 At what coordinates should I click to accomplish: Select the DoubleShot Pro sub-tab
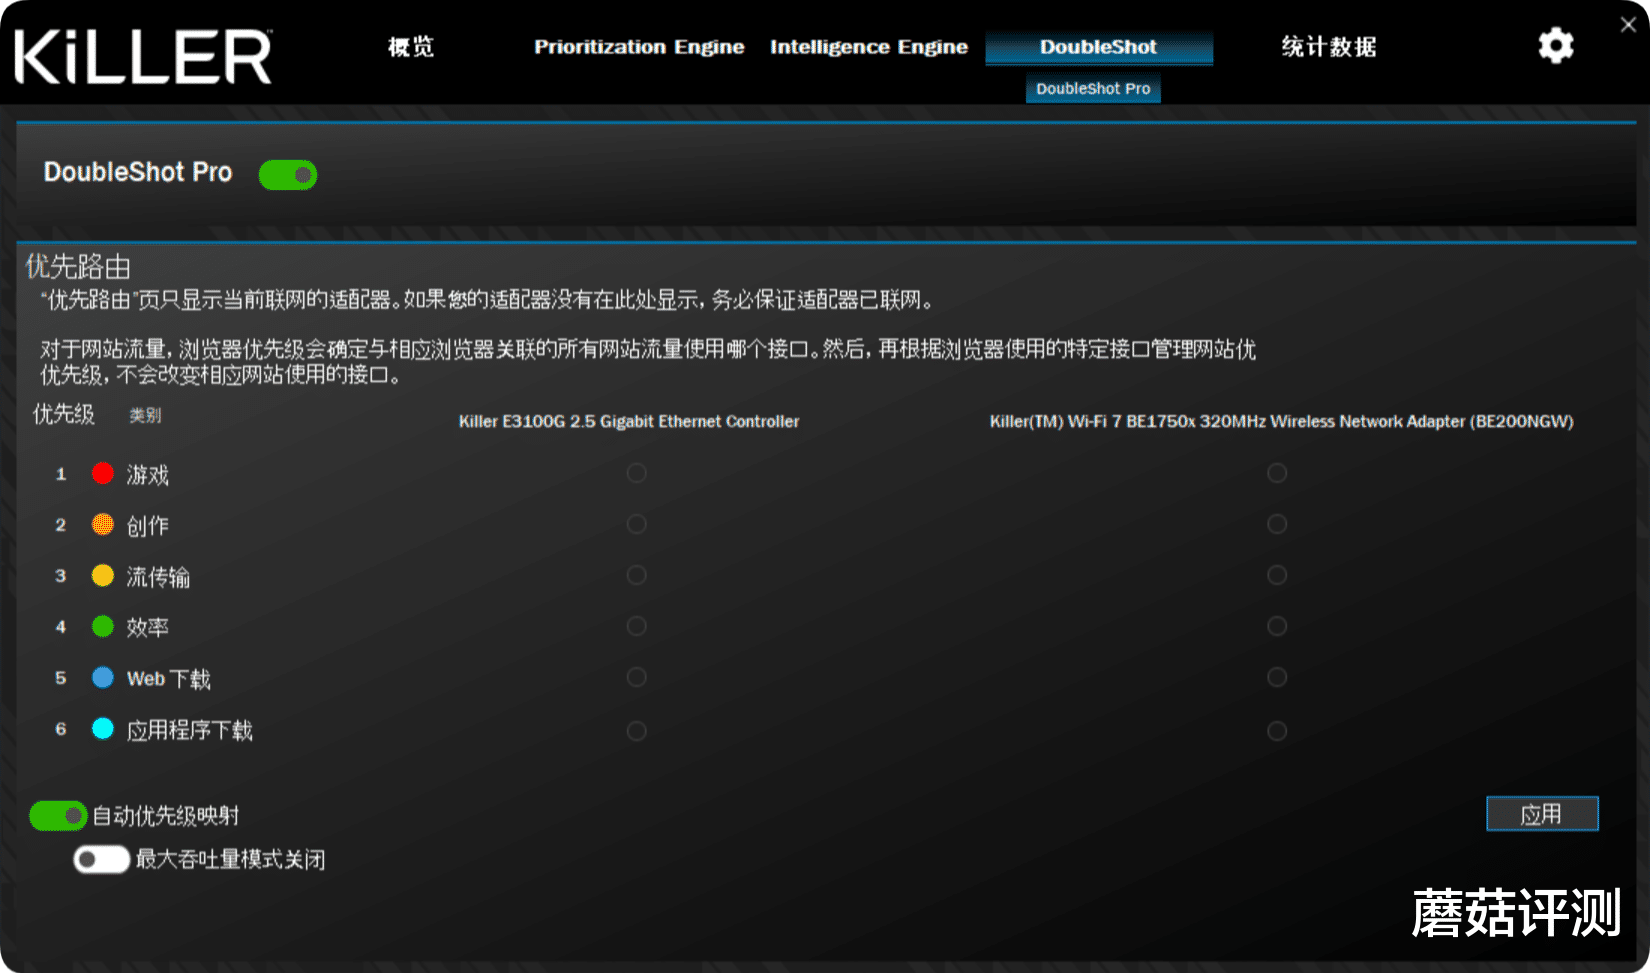[1093, 88]
